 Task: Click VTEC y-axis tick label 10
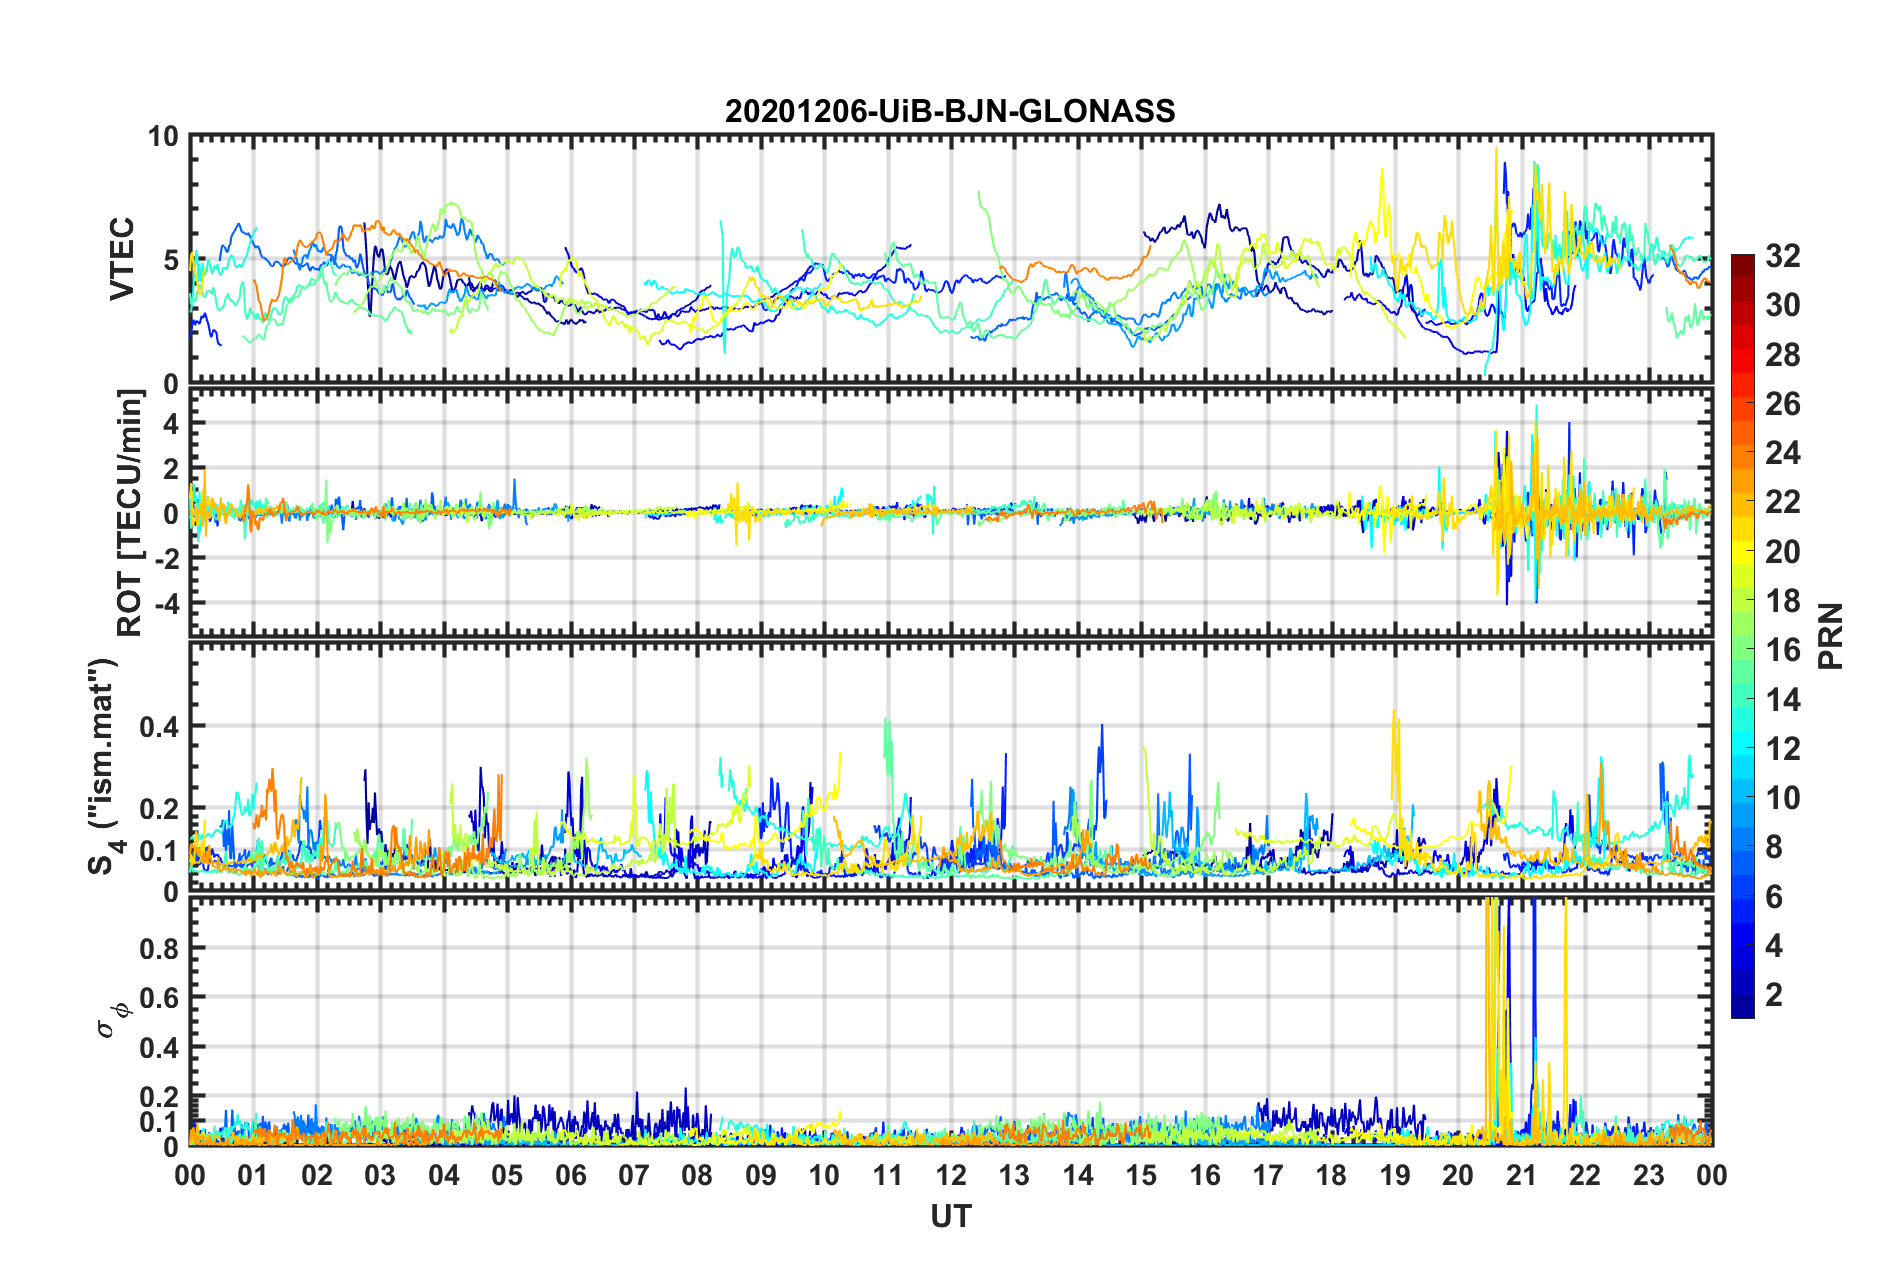coord(163,137)
